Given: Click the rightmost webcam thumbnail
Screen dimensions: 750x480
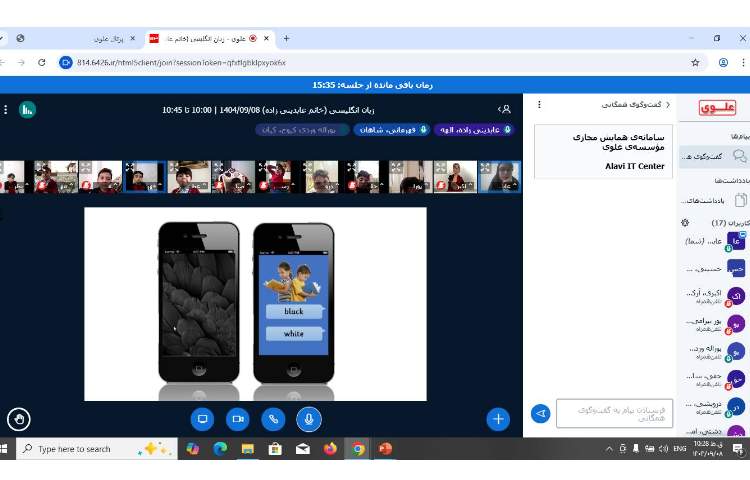Looking at the screenshot, I should click(x=500, y=177).
